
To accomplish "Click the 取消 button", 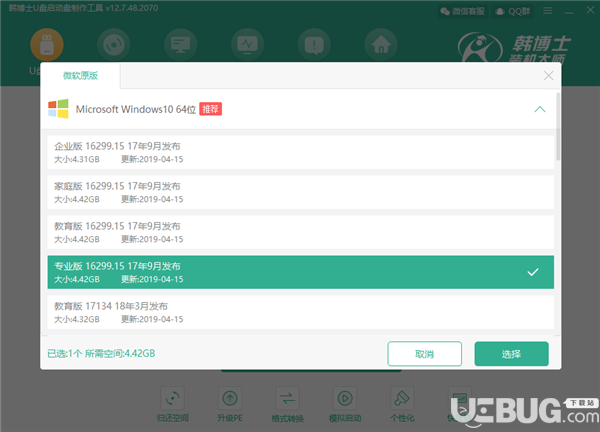I will (424, 354).
